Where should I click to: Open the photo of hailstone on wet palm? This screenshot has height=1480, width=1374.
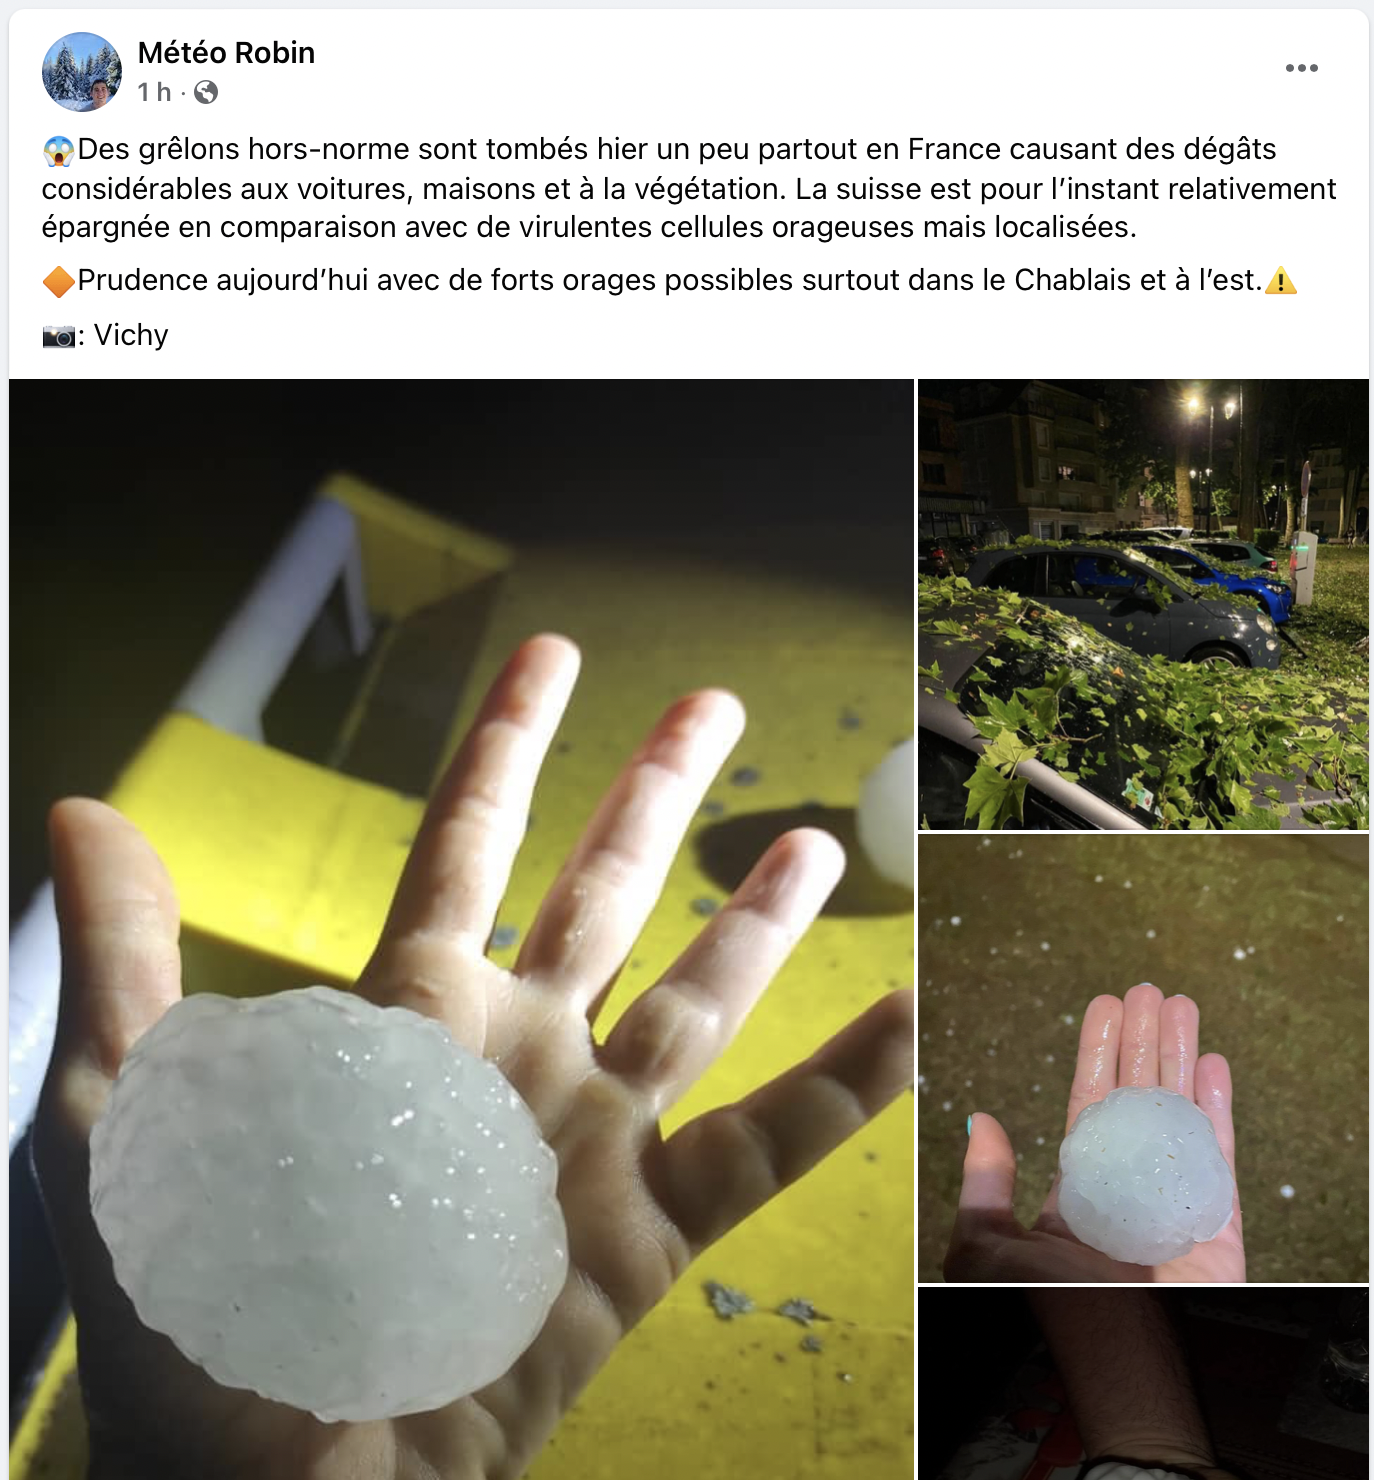tap(1143, 1058)
